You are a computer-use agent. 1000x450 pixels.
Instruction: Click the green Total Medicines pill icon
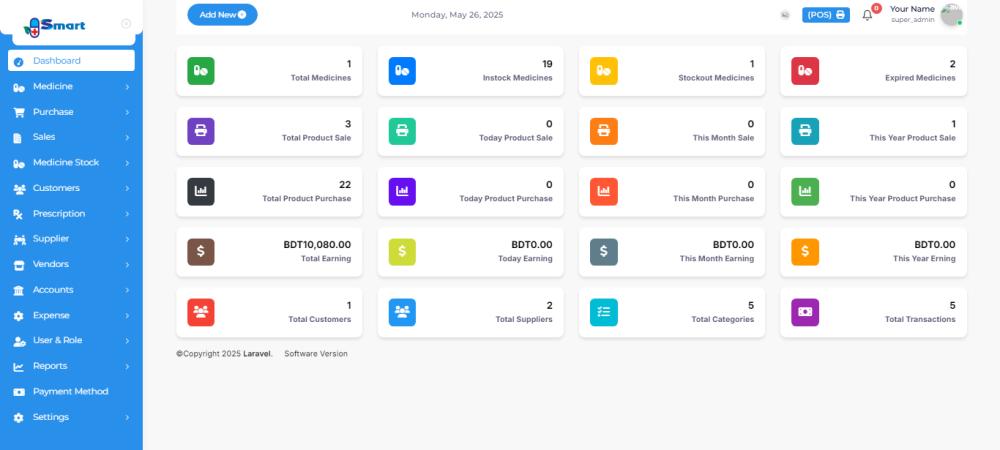click(201, 71)
